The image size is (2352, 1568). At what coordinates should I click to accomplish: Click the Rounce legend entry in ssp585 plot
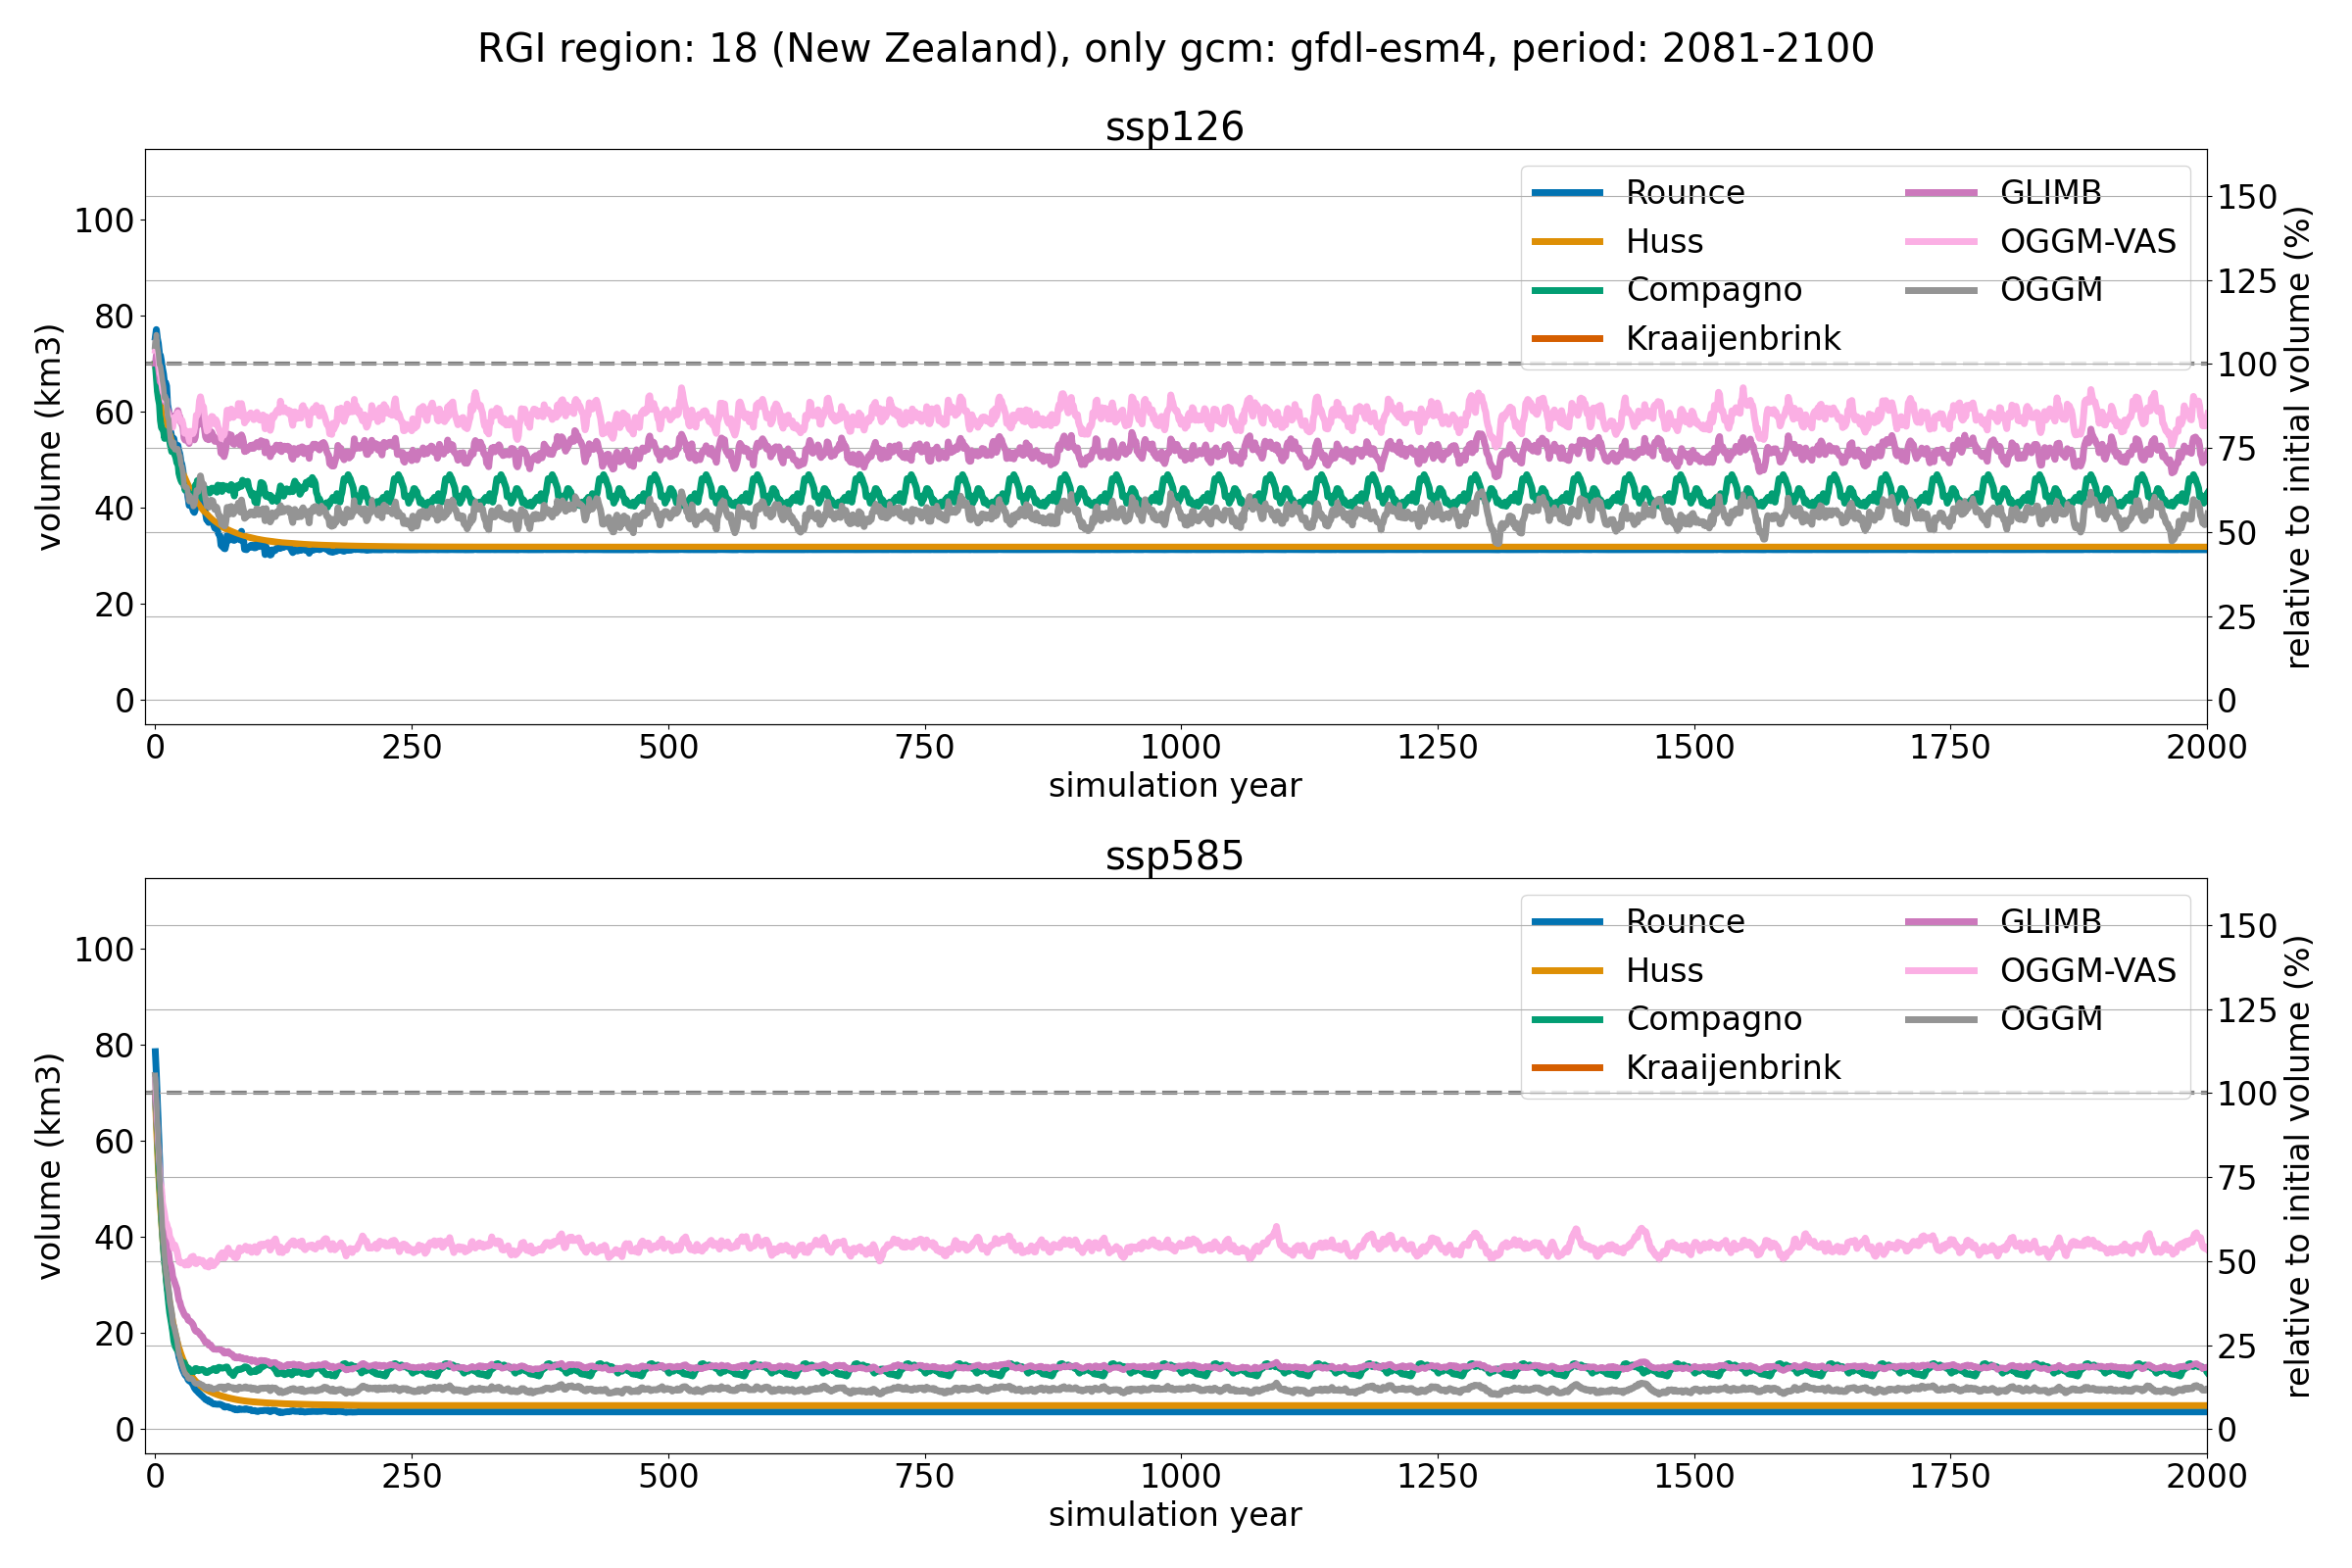tap(1684, 921)
